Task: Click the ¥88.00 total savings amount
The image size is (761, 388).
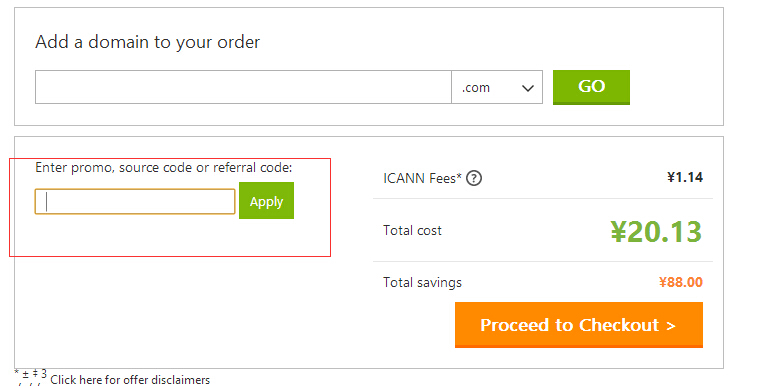Action: click(x=680, y=282)
